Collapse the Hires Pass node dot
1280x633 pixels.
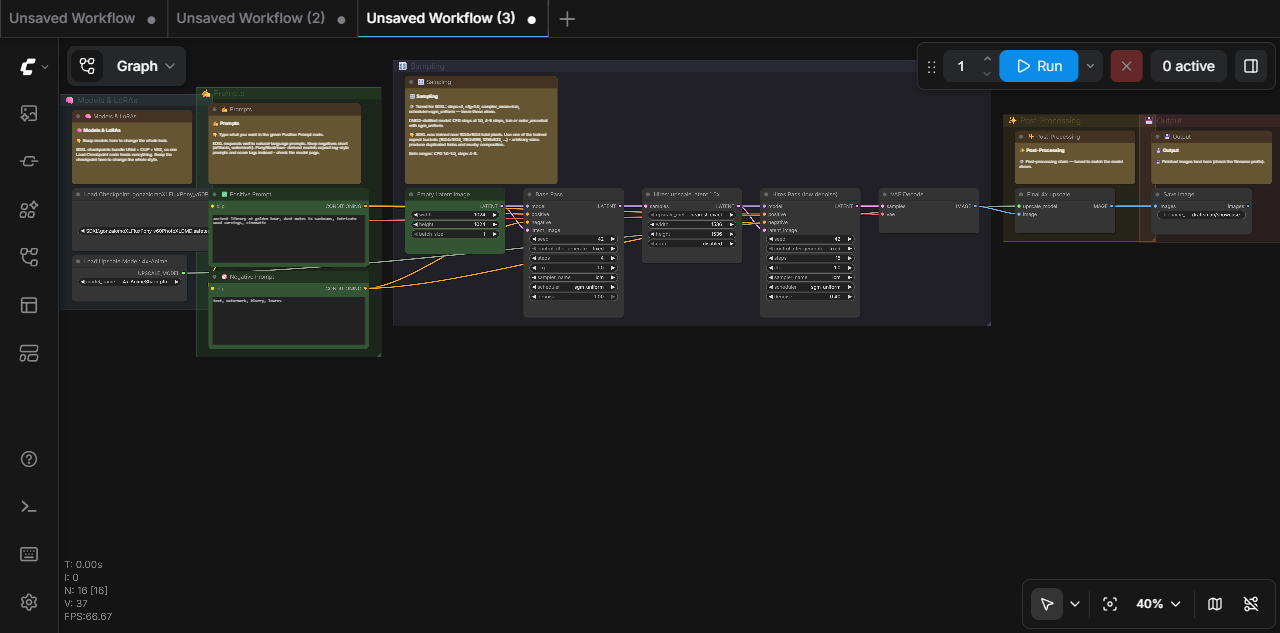click(766, 194)
